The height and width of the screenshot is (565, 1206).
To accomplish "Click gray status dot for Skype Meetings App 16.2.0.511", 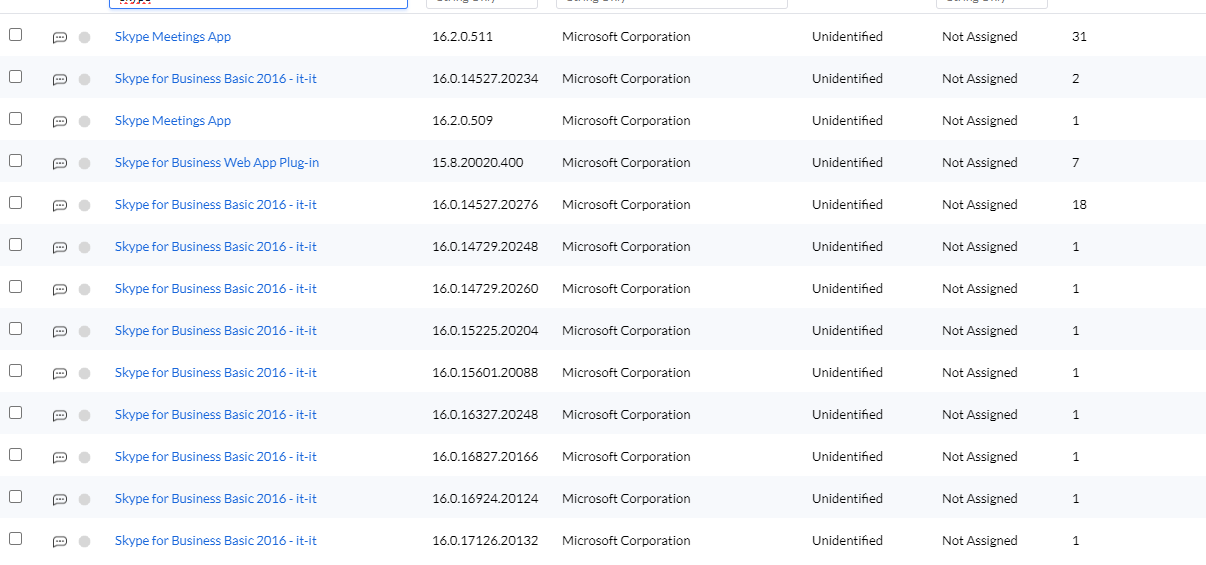I will 84,37.
